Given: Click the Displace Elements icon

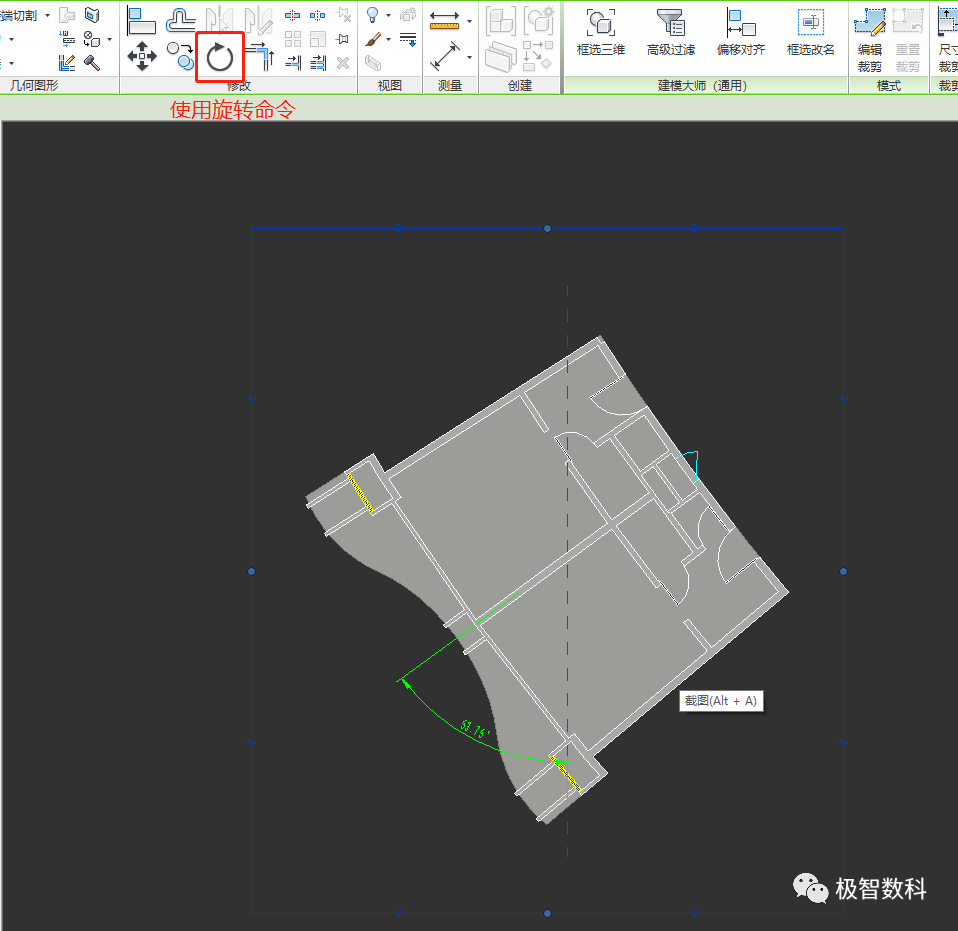Looking at the screenshot, I should [408, 15].
